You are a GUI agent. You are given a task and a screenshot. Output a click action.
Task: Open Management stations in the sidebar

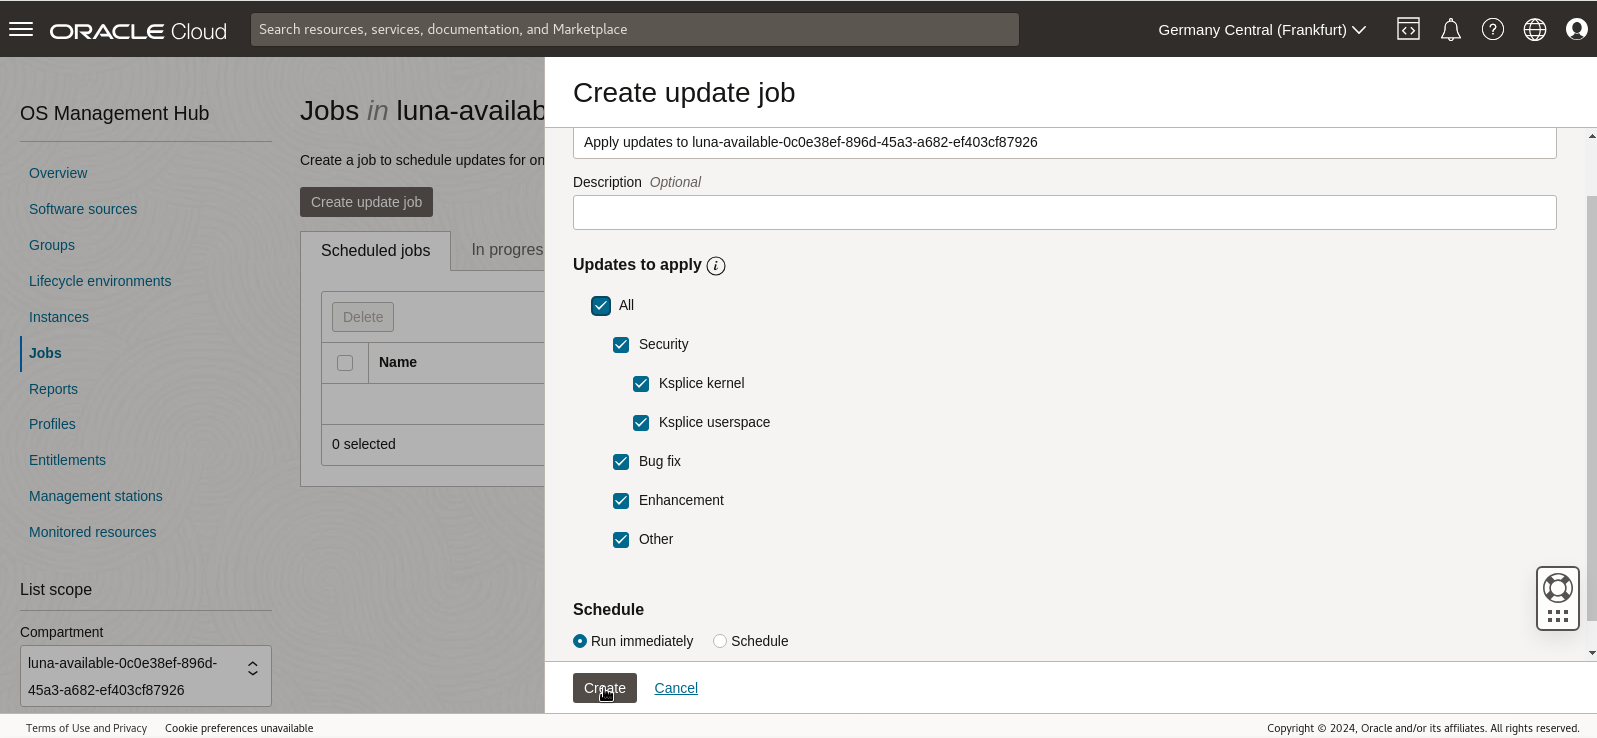[x=96, y=496]
